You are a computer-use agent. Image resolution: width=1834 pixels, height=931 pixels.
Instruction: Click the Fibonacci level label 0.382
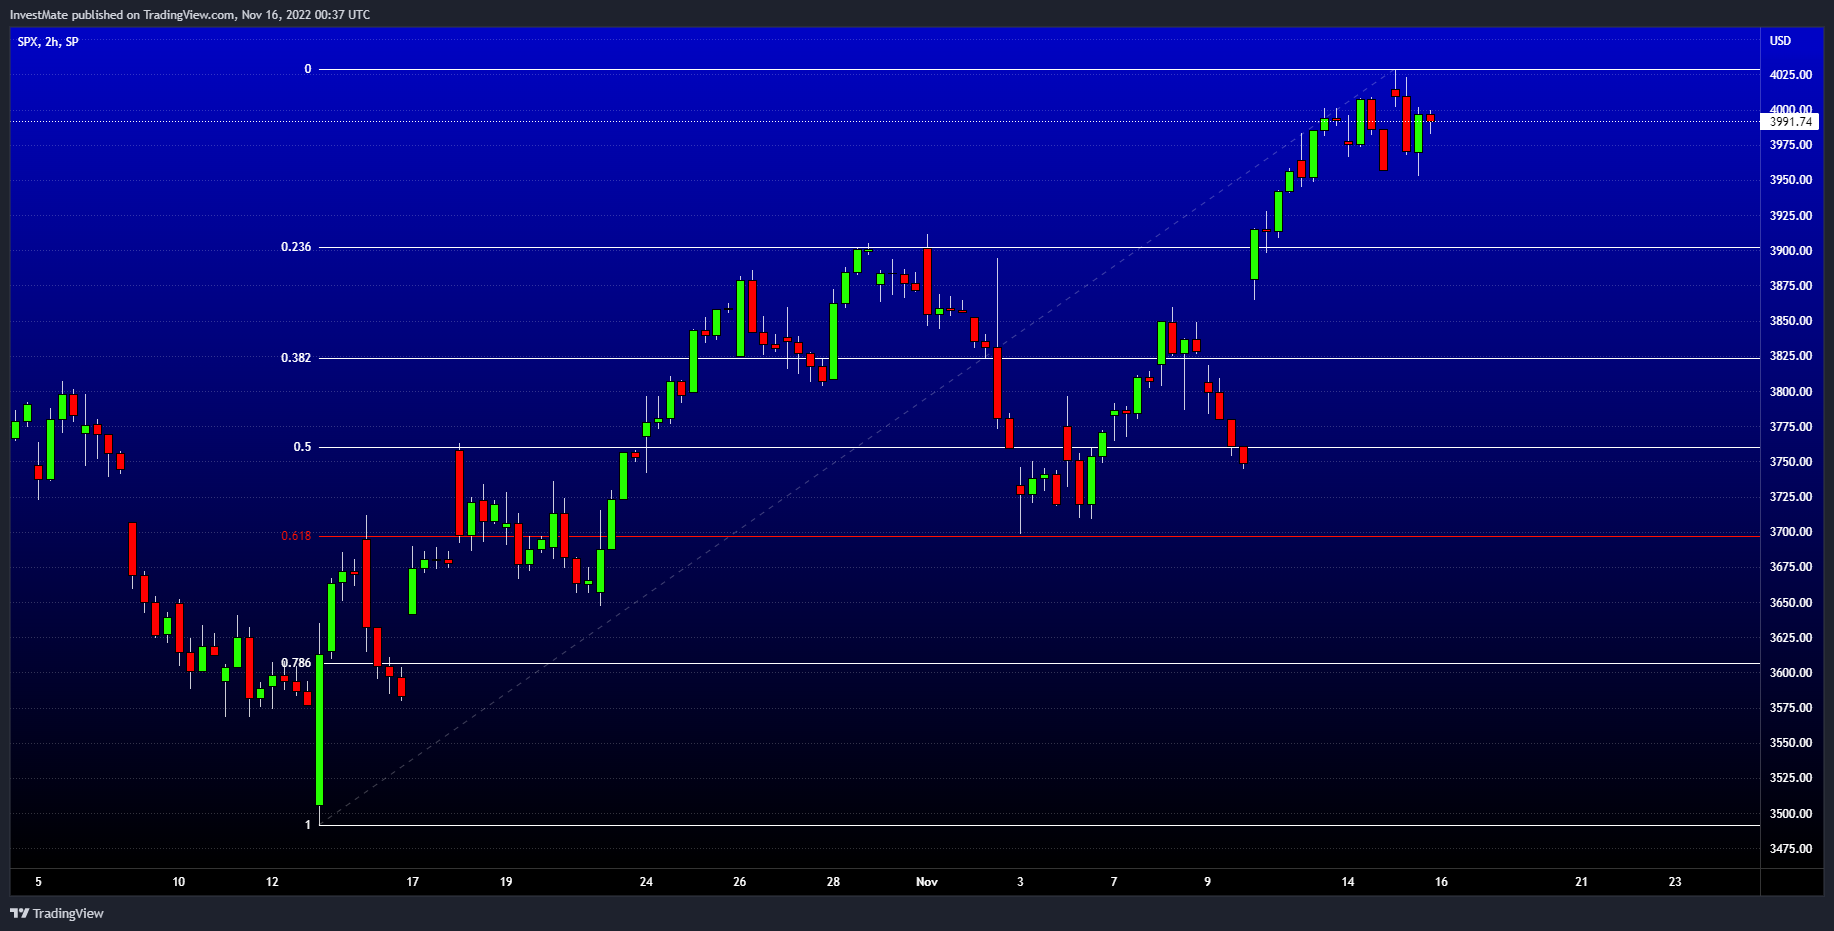tap(296, 358)
